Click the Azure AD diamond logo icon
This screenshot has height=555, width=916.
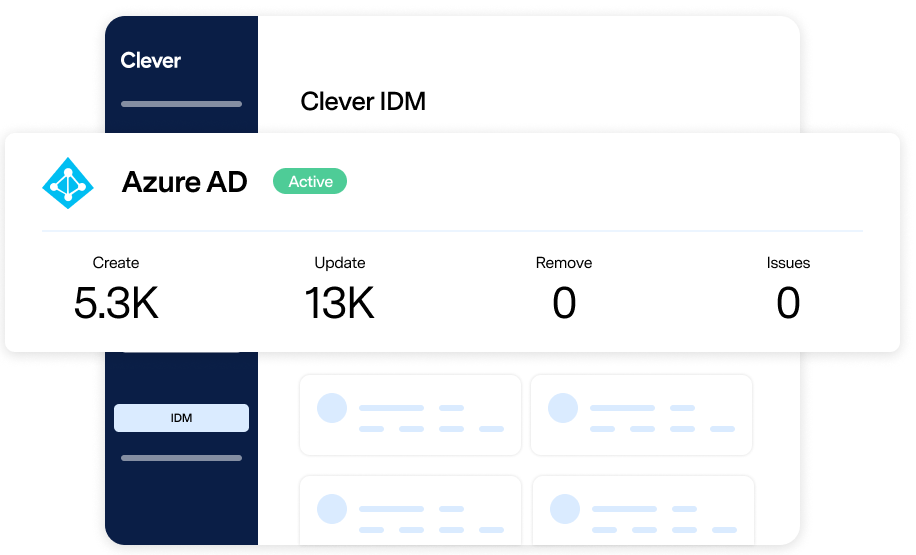(68, 183)
